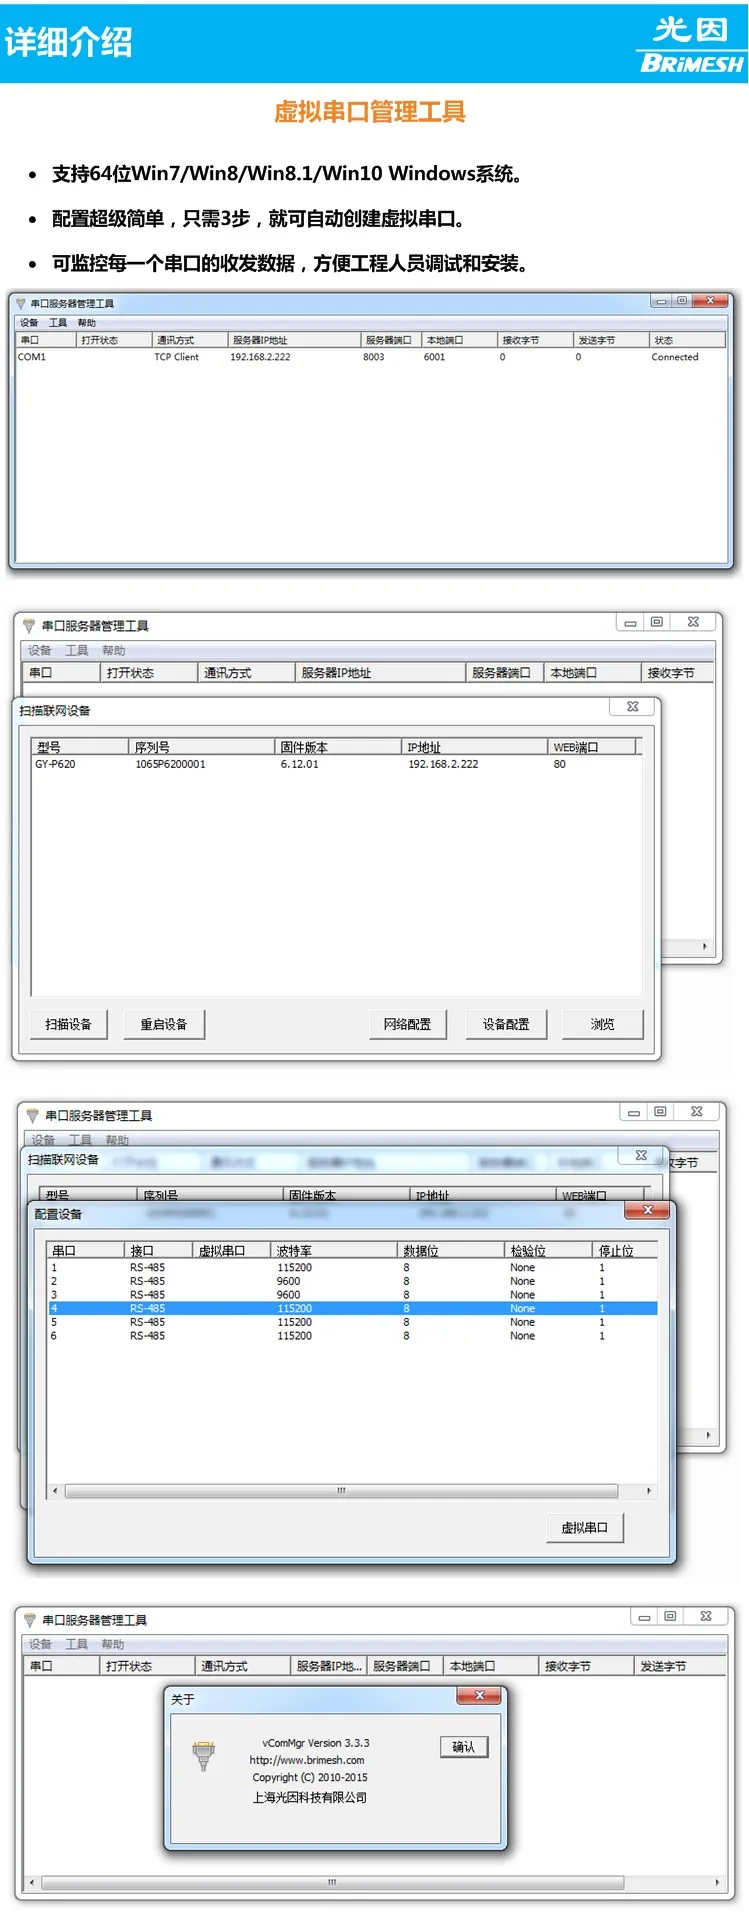This screenshot has height=1926, width=749.
Task: Open the 设备 menu in the first window
Action: 29,323
